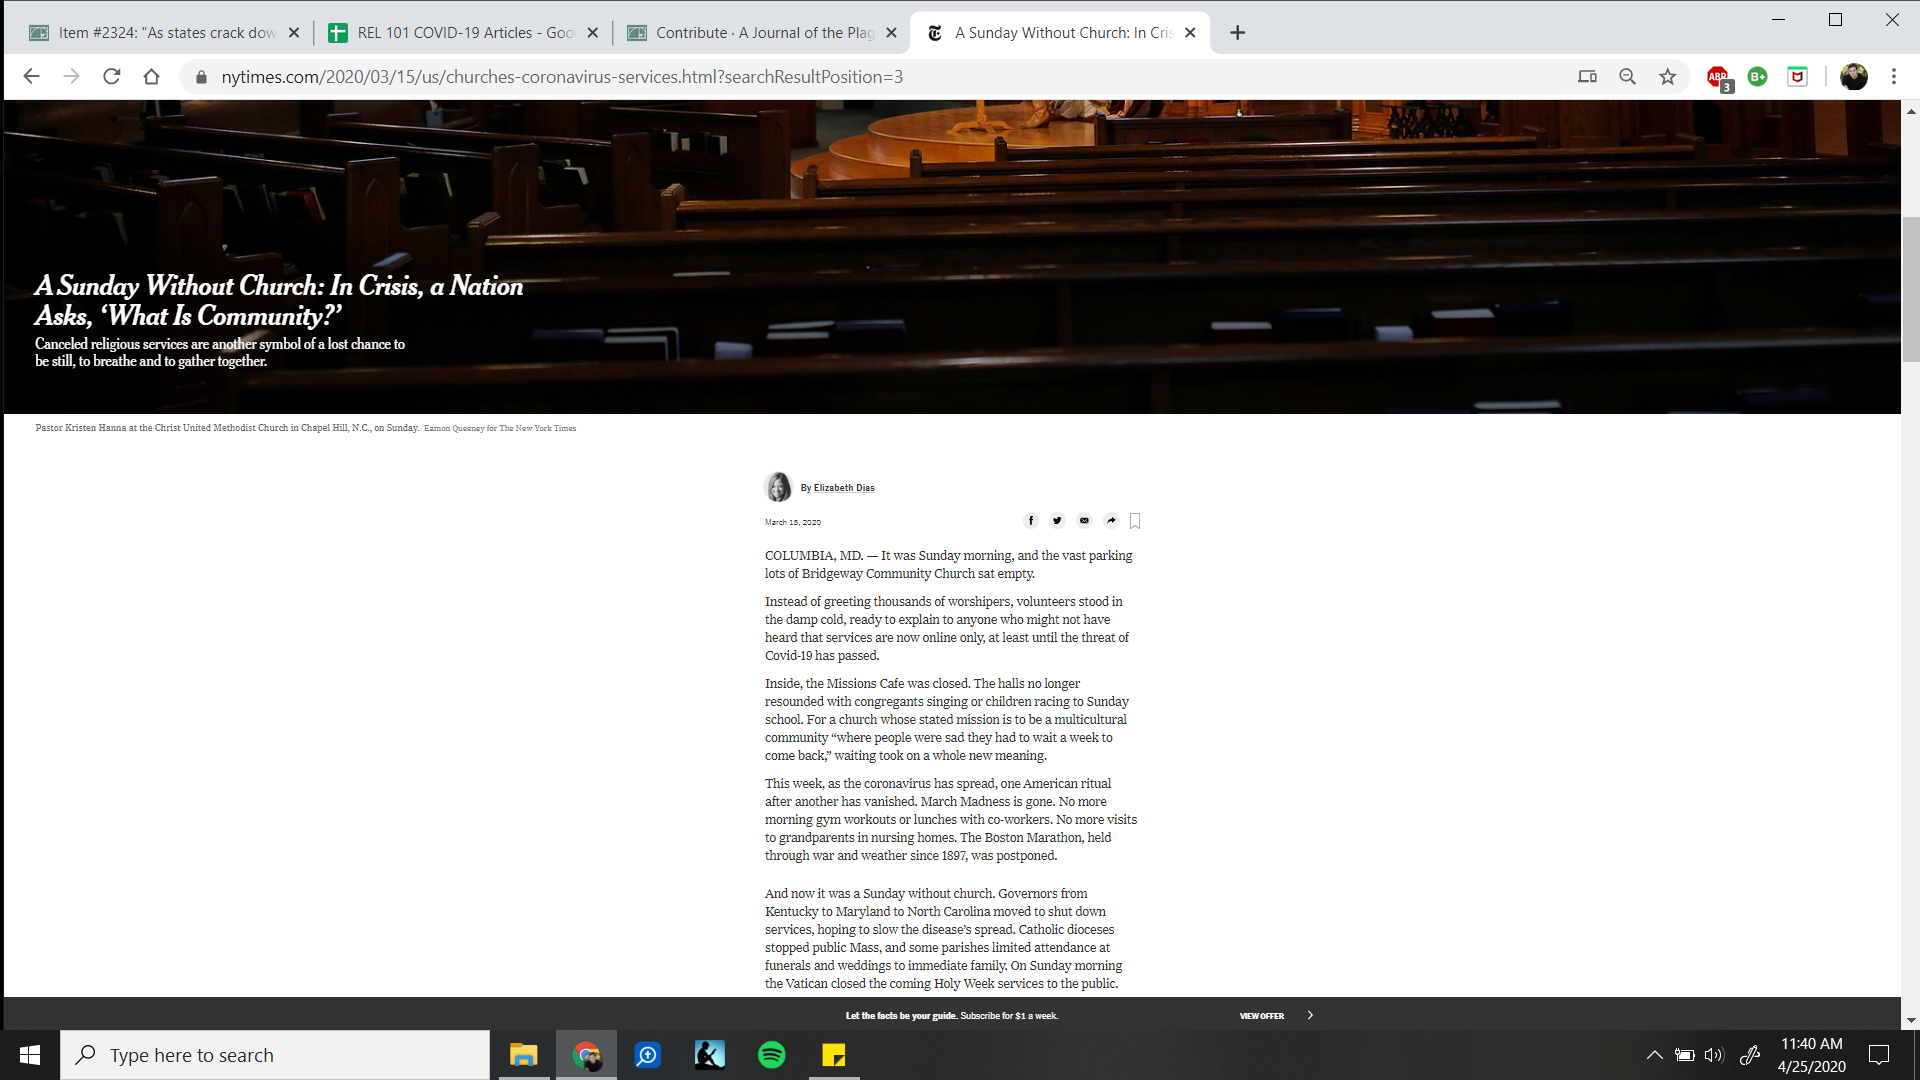
Task: Toggle the system volume speaker icon
Action: (1714, 1055)
